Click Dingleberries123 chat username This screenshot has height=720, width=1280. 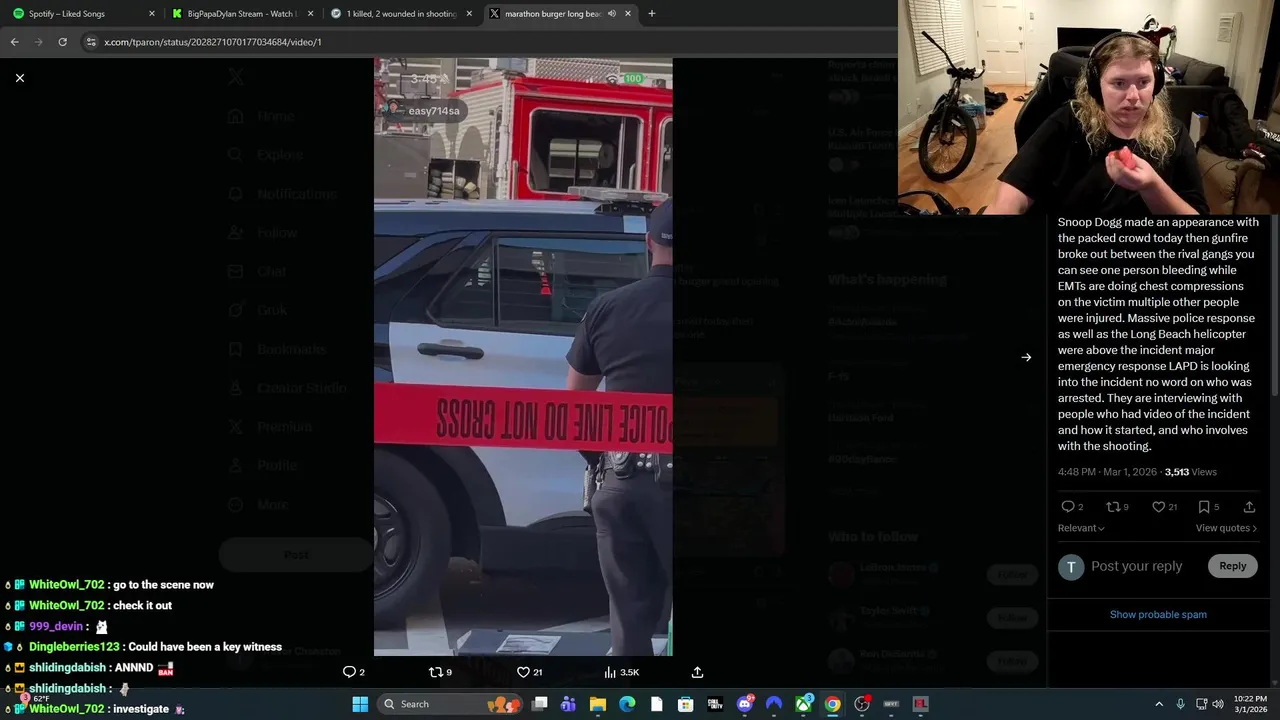coord(74,647)
